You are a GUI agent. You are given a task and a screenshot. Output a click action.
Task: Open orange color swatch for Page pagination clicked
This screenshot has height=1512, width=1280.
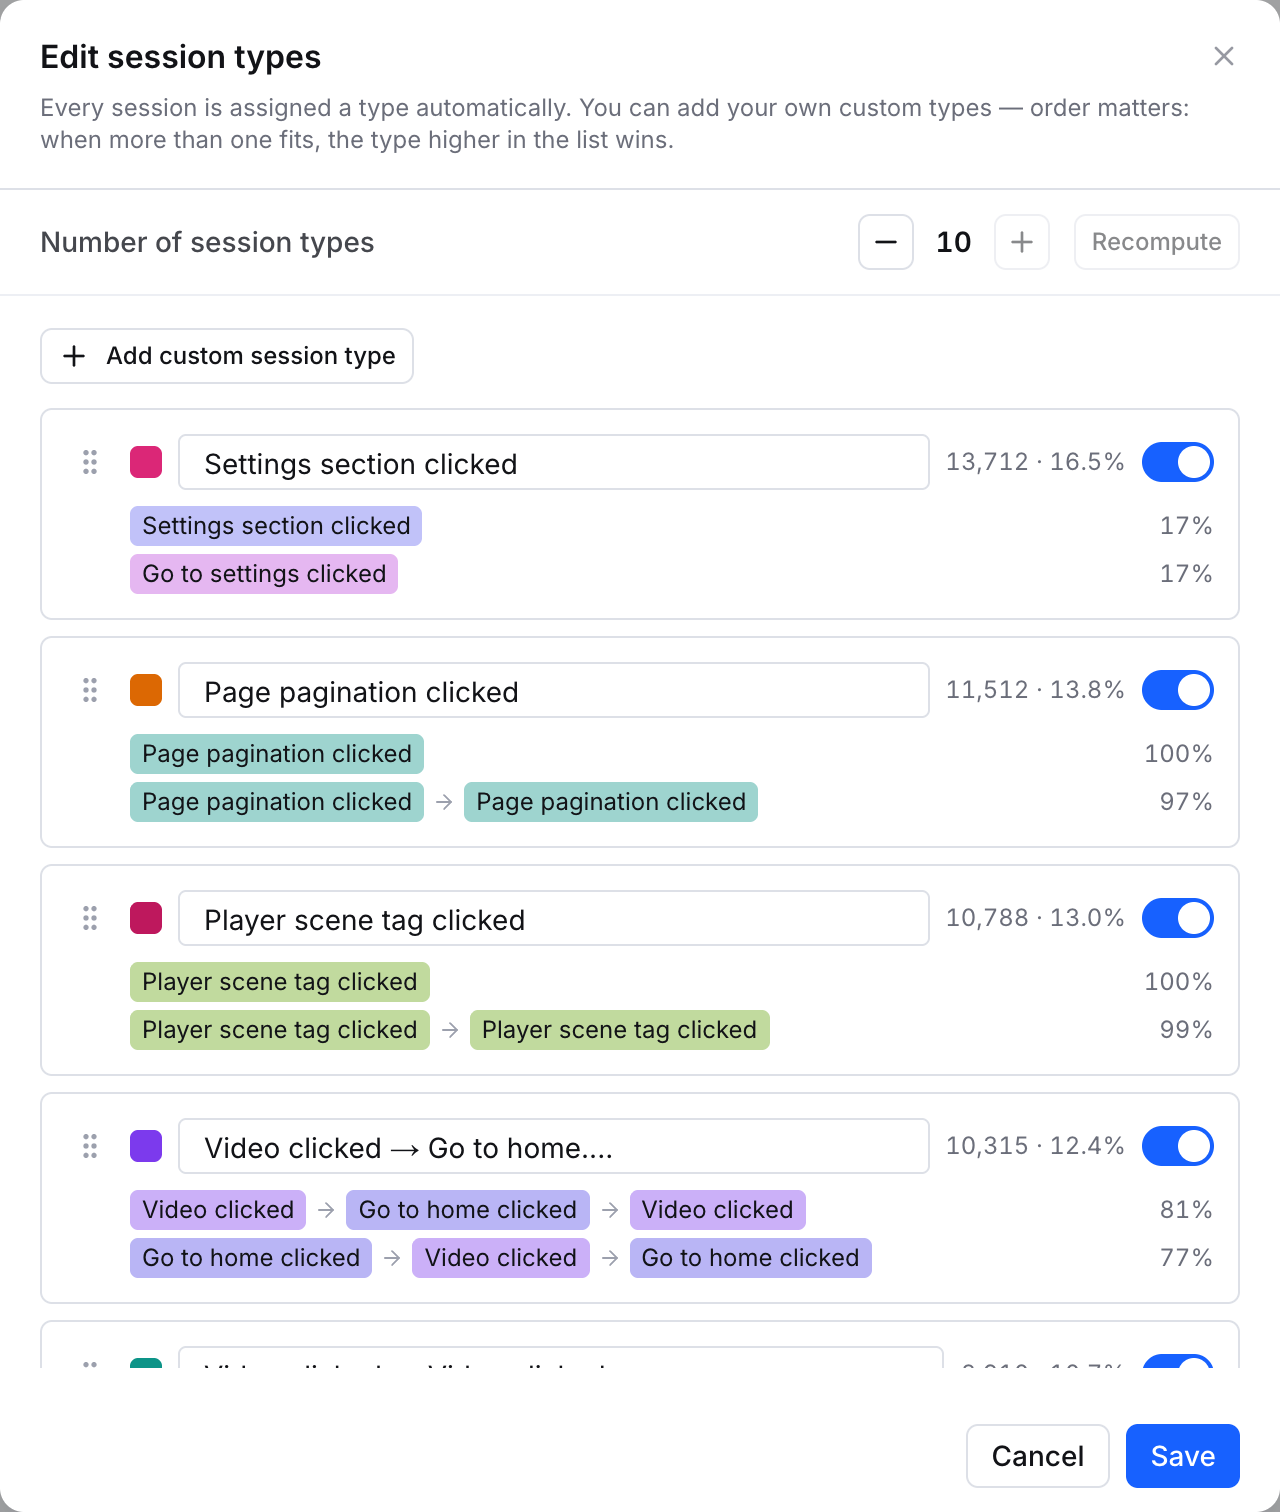pyautogui.click(x=146, y=690)
